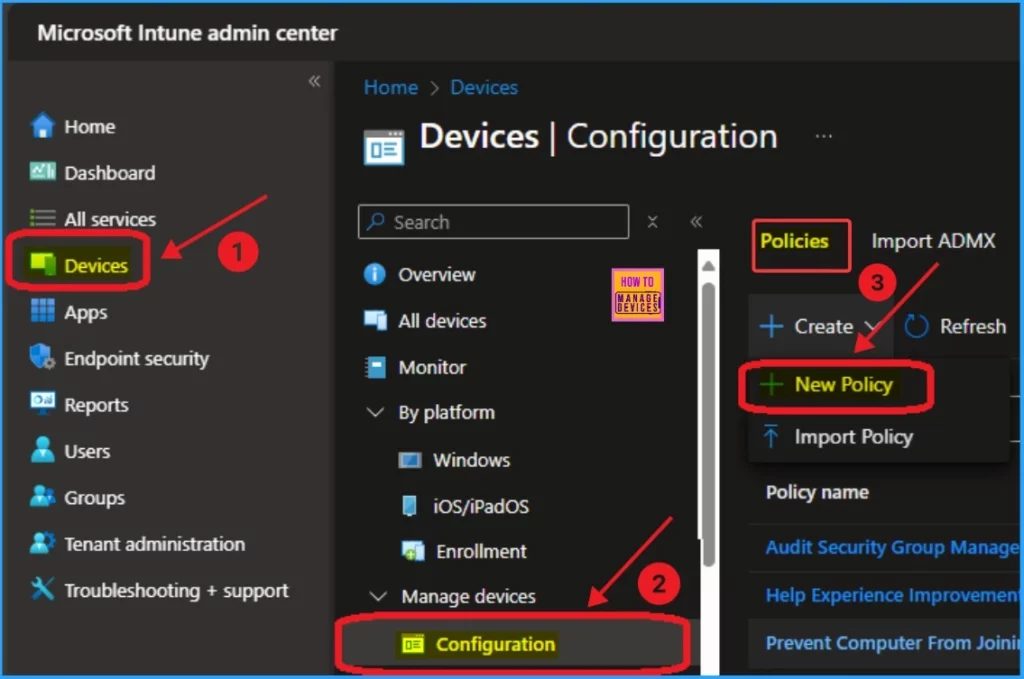
Task: Open Troubleshooting + support in navigation
Action: tap(176, 590)
